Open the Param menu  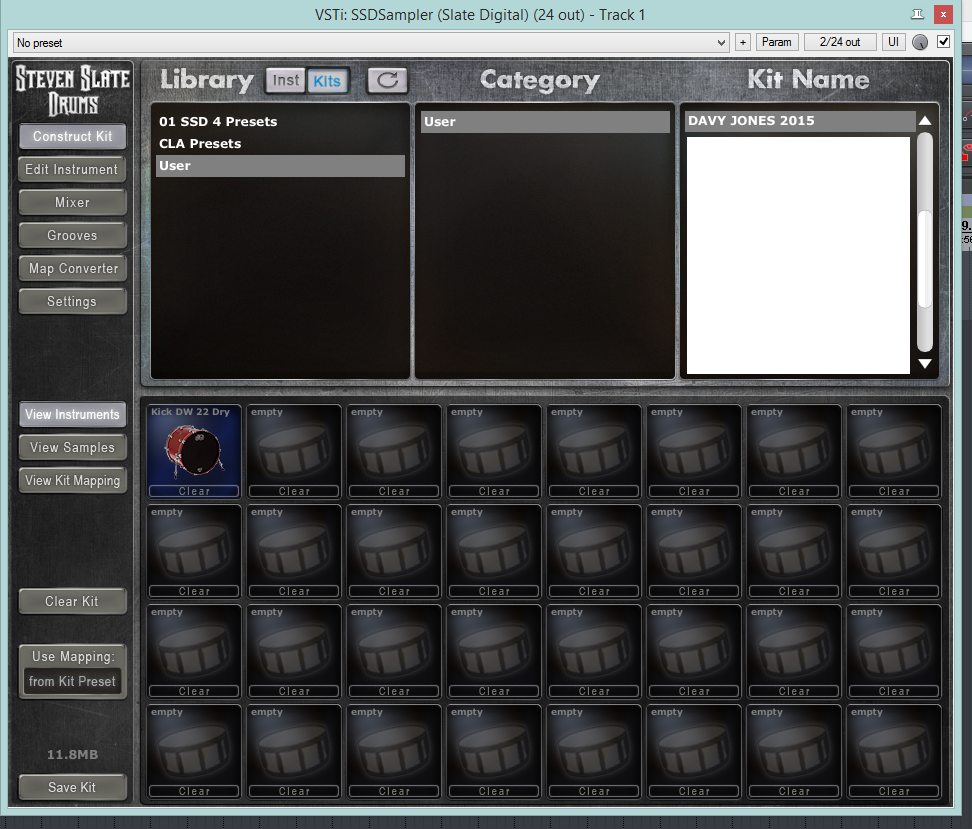[777, 42]
